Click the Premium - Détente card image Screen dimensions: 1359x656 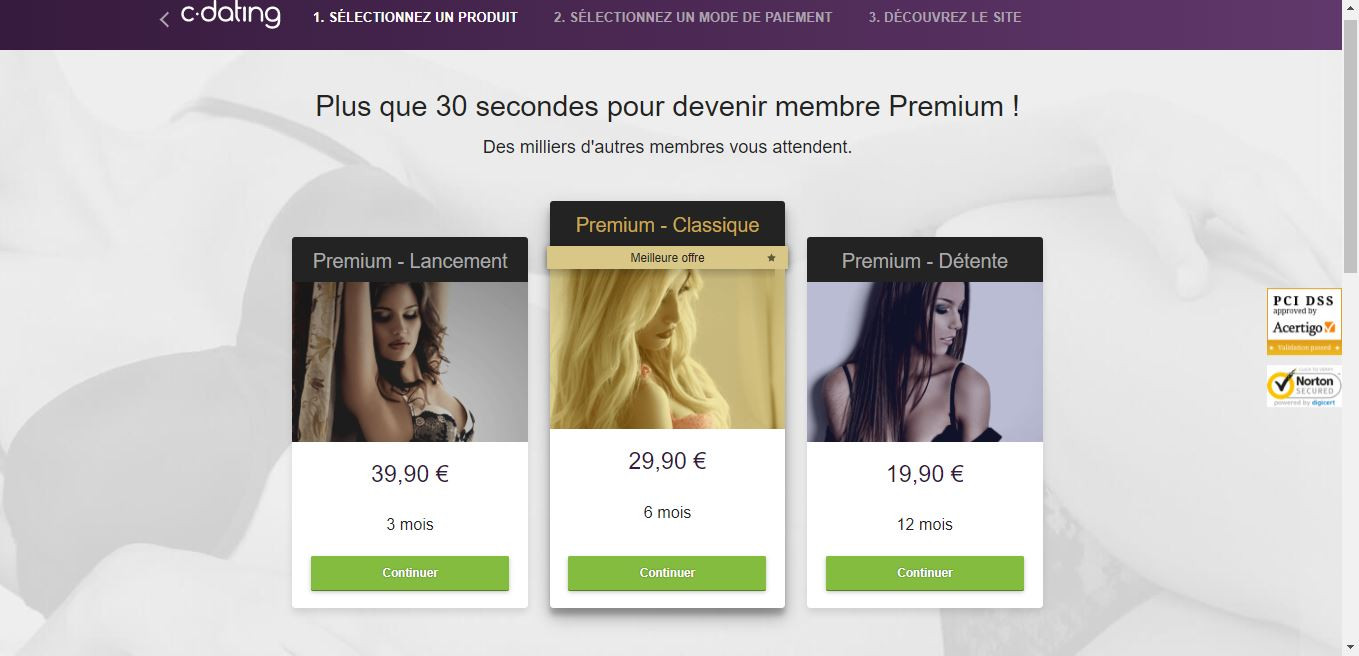tap(925, 362)
